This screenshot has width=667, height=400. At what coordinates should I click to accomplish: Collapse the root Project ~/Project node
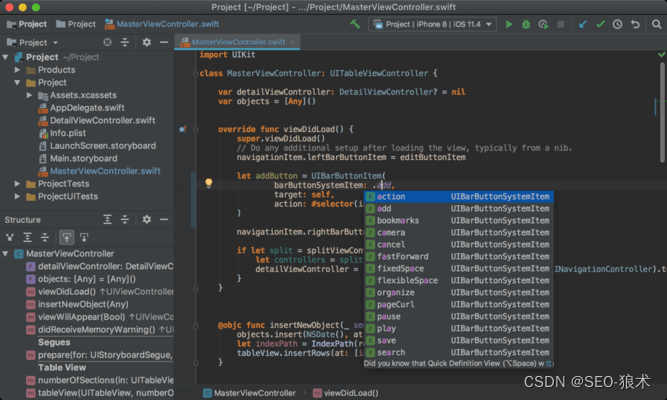pos(6,57)
